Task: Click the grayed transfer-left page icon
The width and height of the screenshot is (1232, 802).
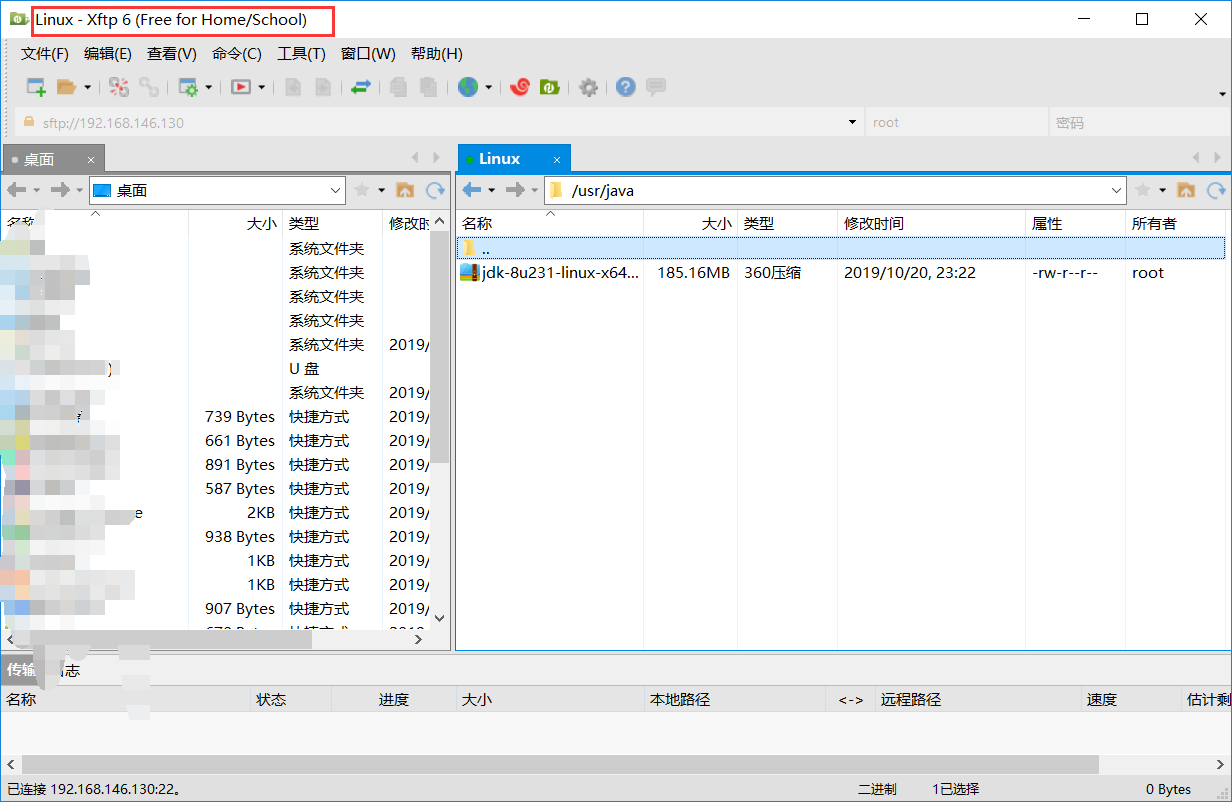Action: [293, 87]
